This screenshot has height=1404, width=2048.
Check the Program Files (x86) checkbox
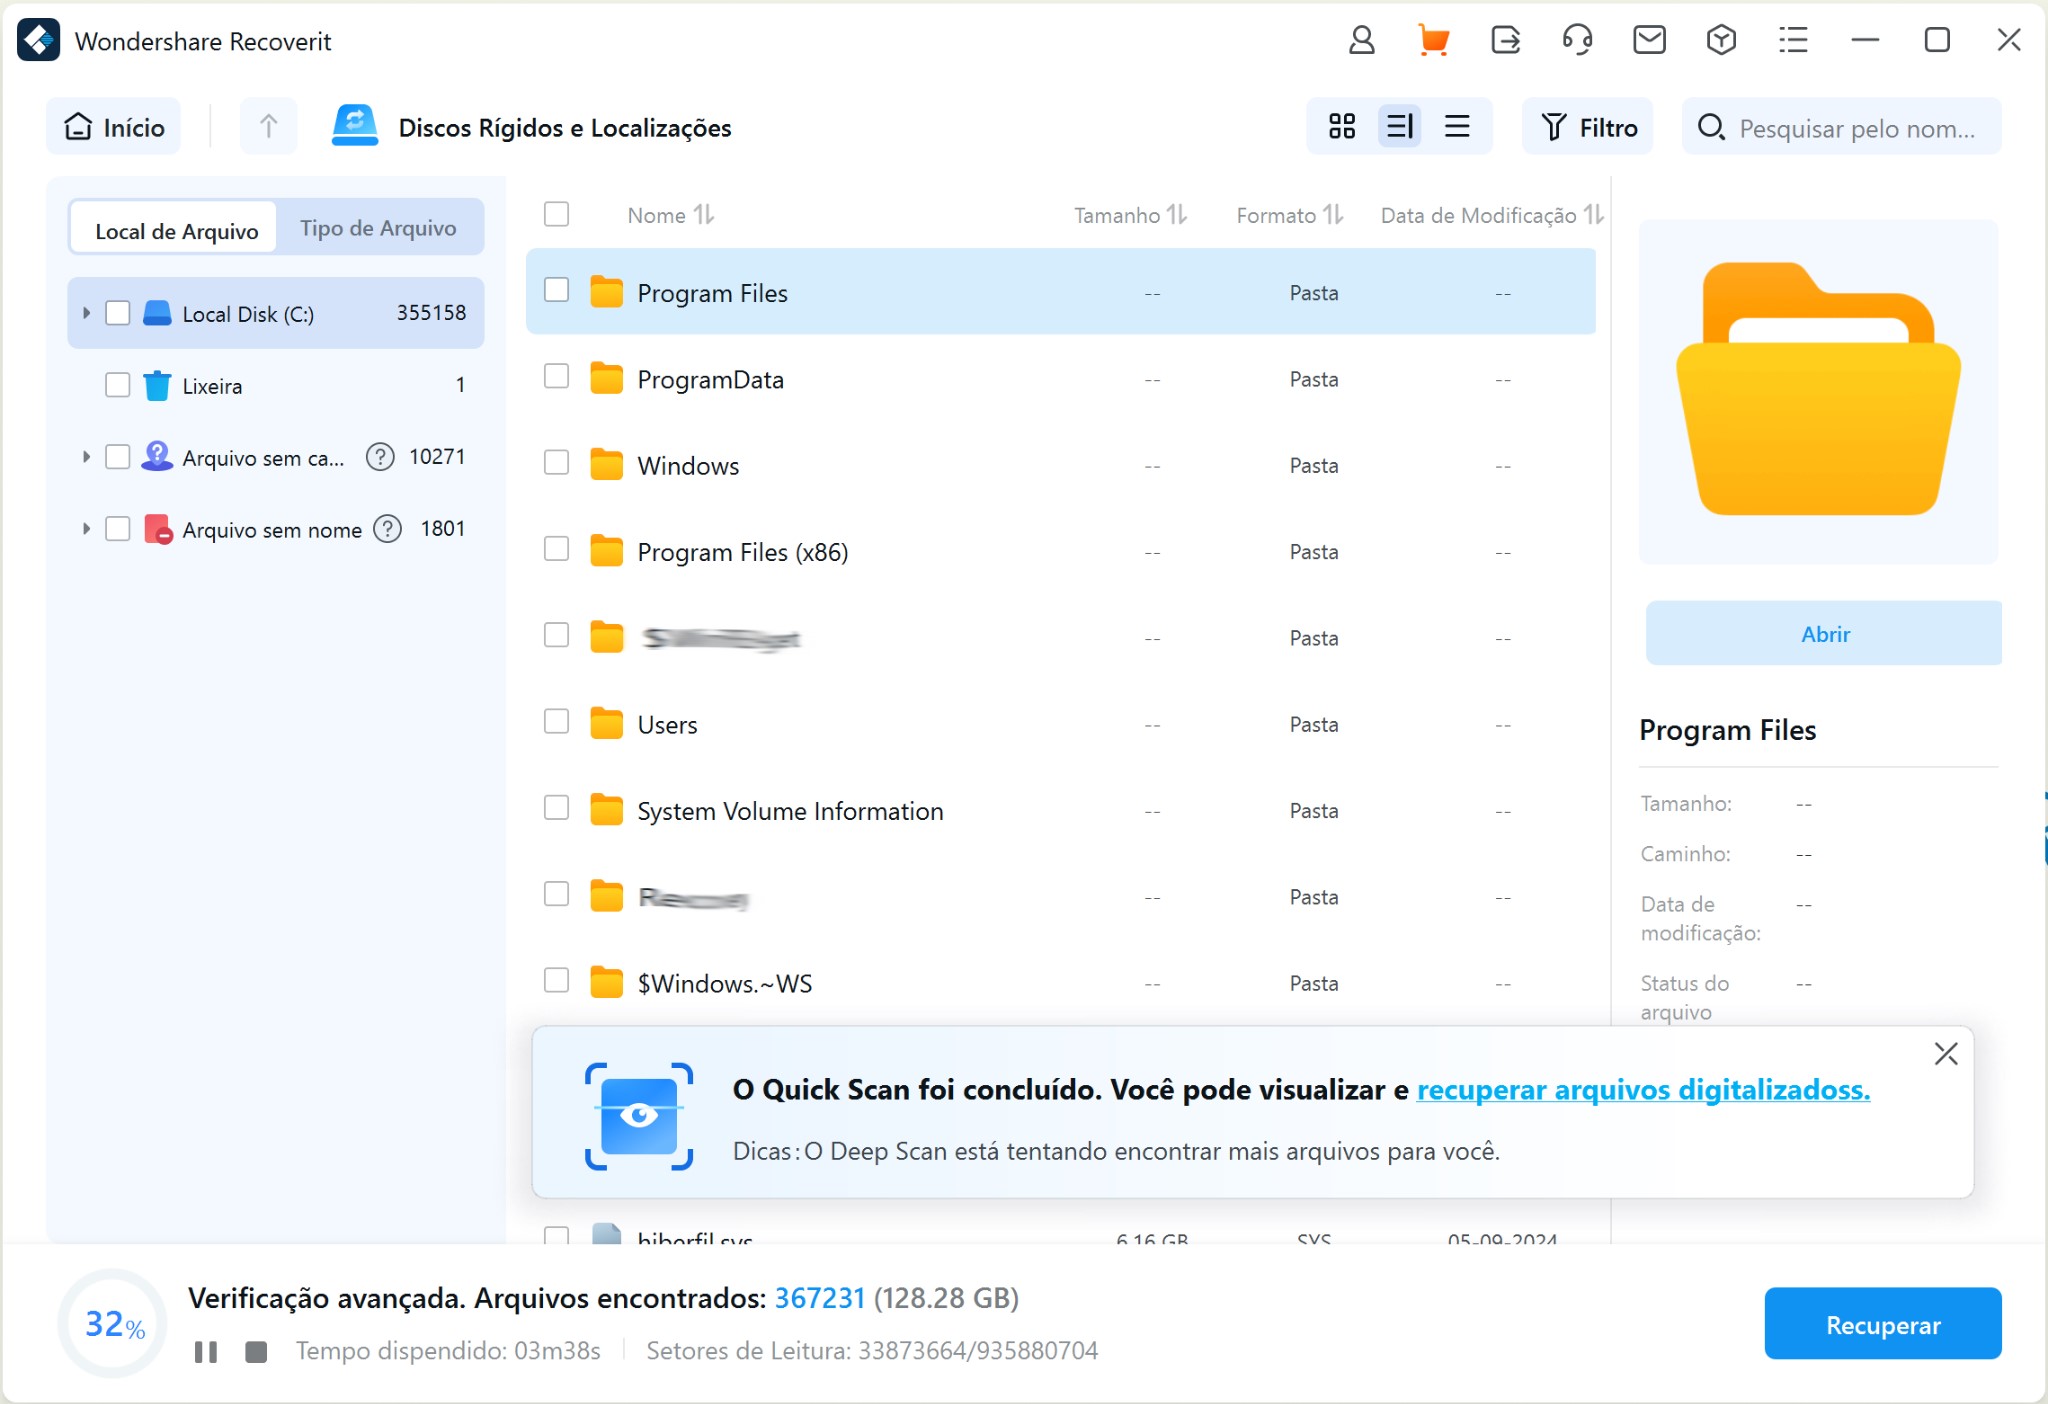pos(556,549)
